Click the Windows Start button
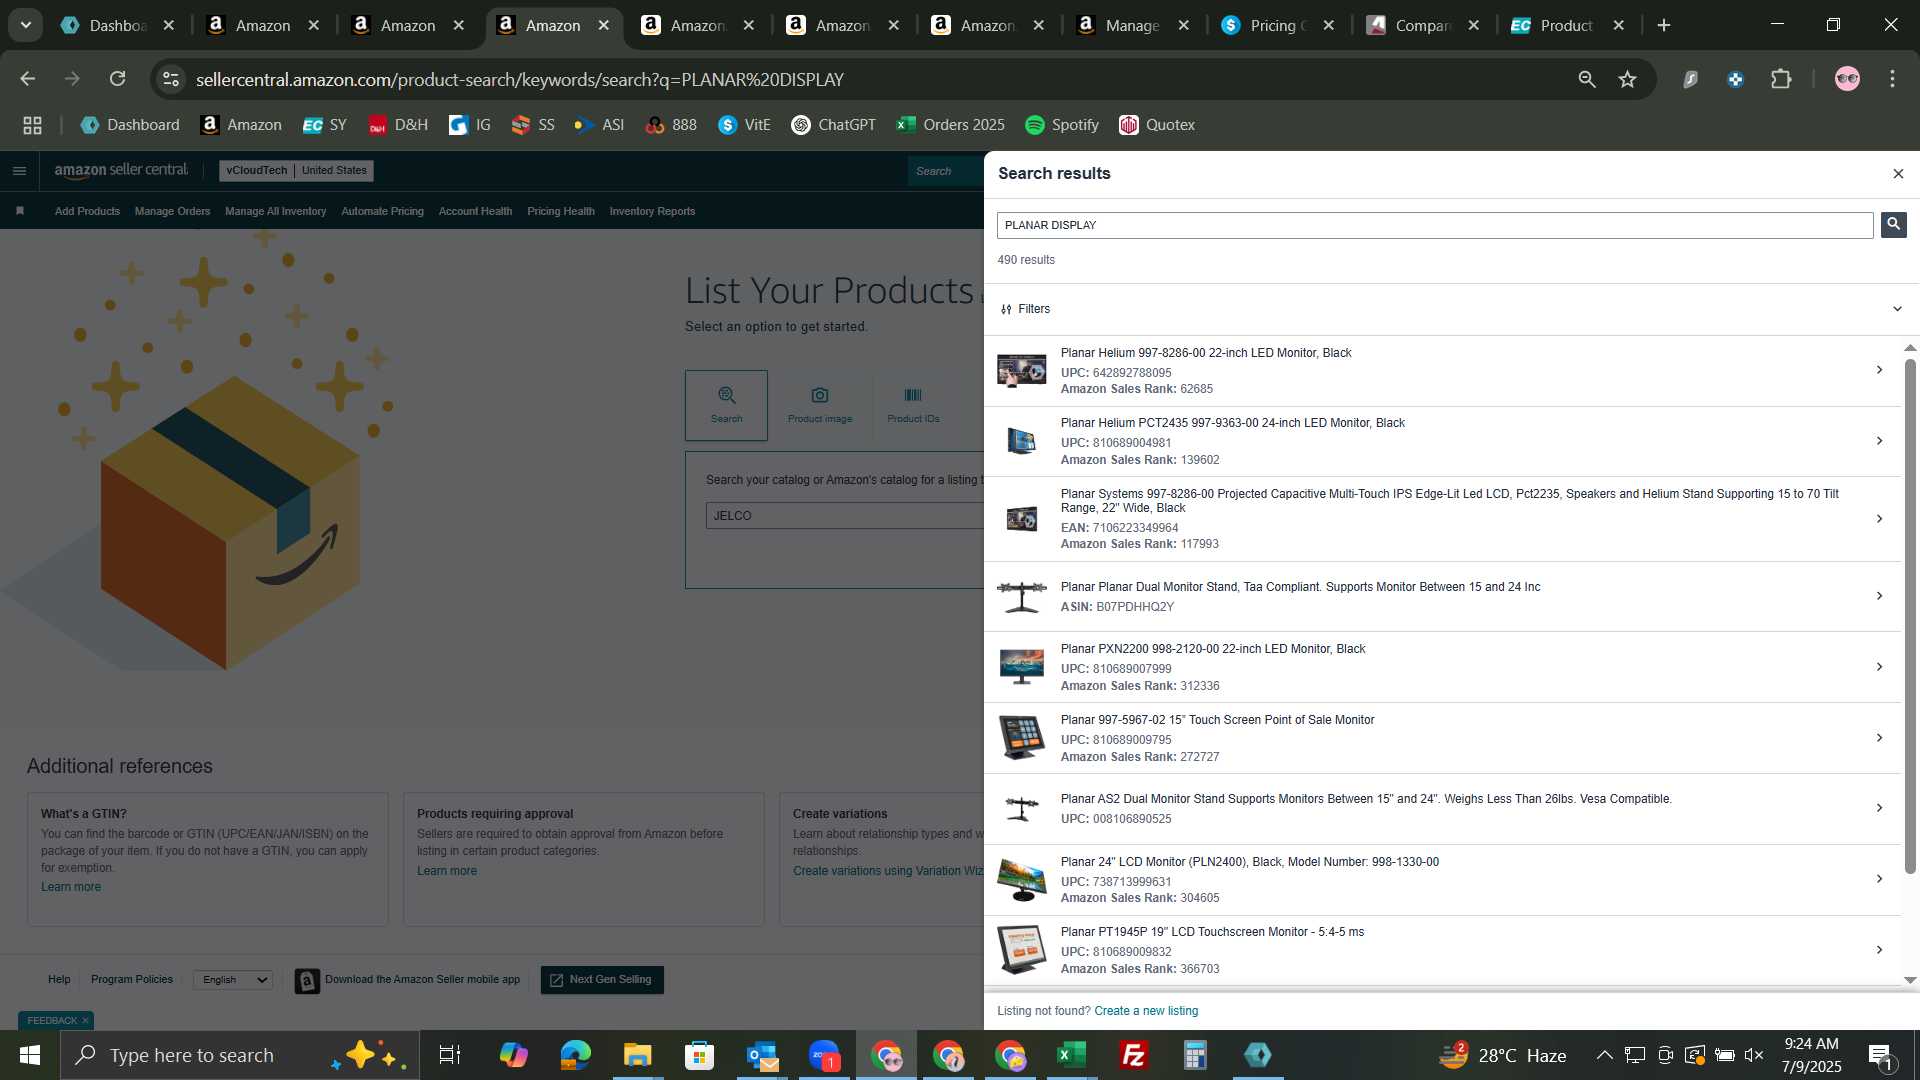The height and width of the screenshot is (1080, 1920). tap(29, 1055)
